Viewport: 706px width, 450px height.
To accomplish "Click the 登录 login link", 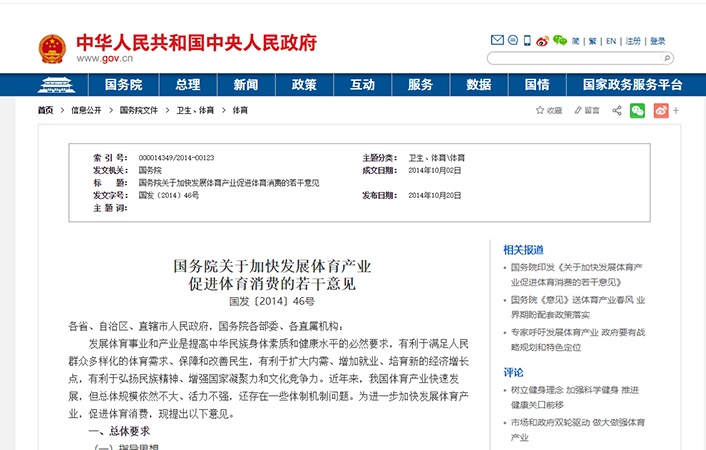I will click(x=657, y=41).
